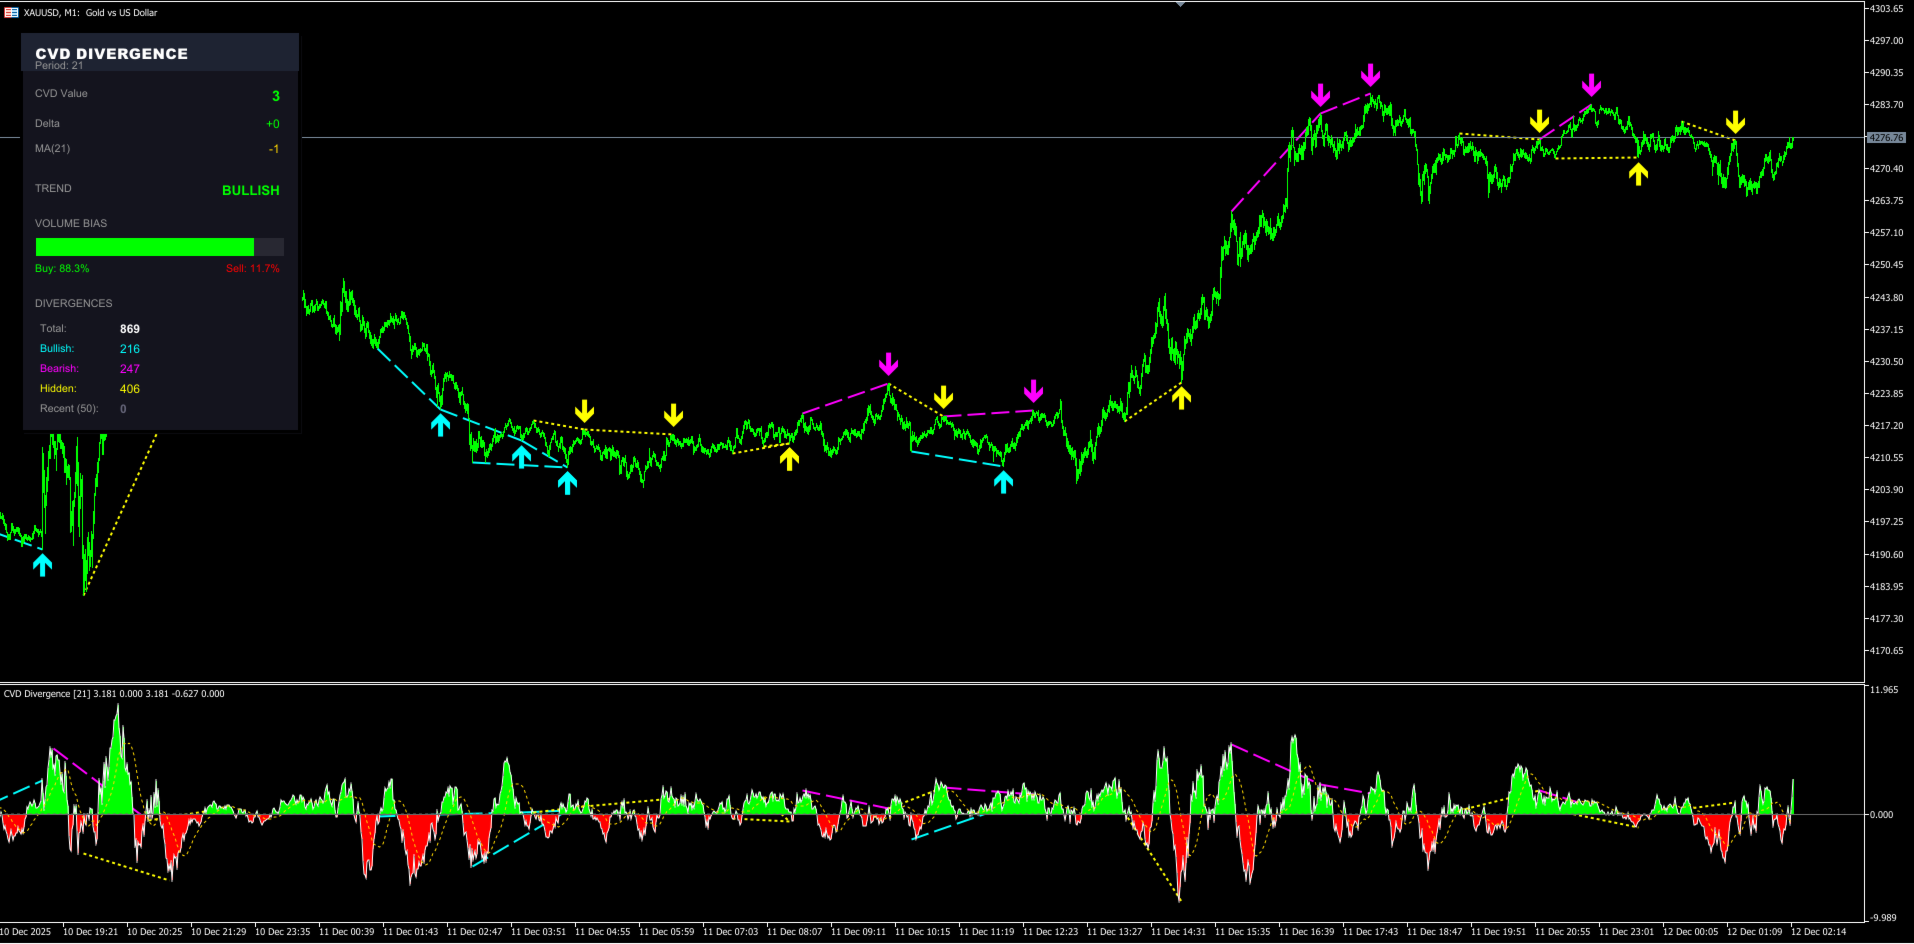Click the 0.000 level on indicator scale
1914x944 pixels.
pos(1881,815)
